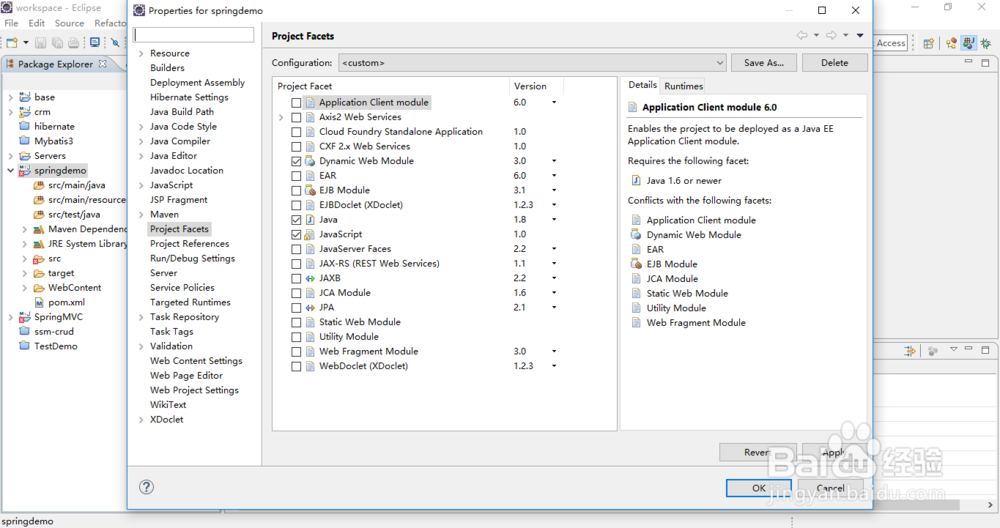Open the Edit menu in Eclipse
This screenshot has width=1000, height=528.
36,23
